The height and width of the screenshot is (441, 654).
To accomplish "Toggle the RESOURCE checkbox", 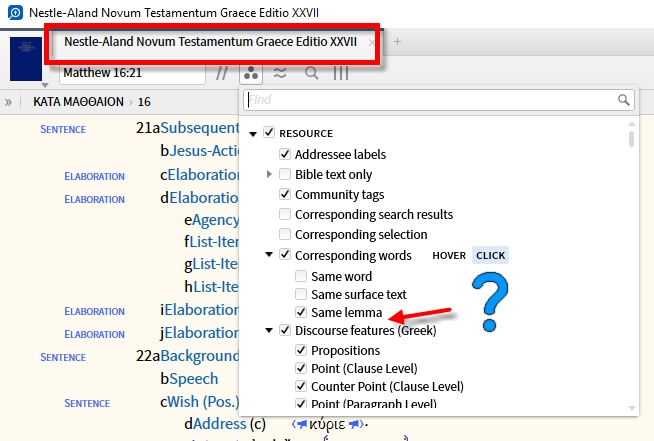I will tap(269, 133).
